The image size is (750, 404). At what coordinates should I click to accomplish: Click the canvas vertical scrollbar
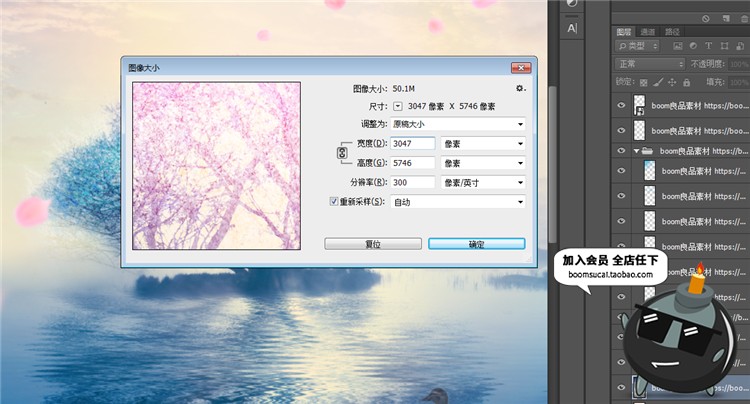552,163
